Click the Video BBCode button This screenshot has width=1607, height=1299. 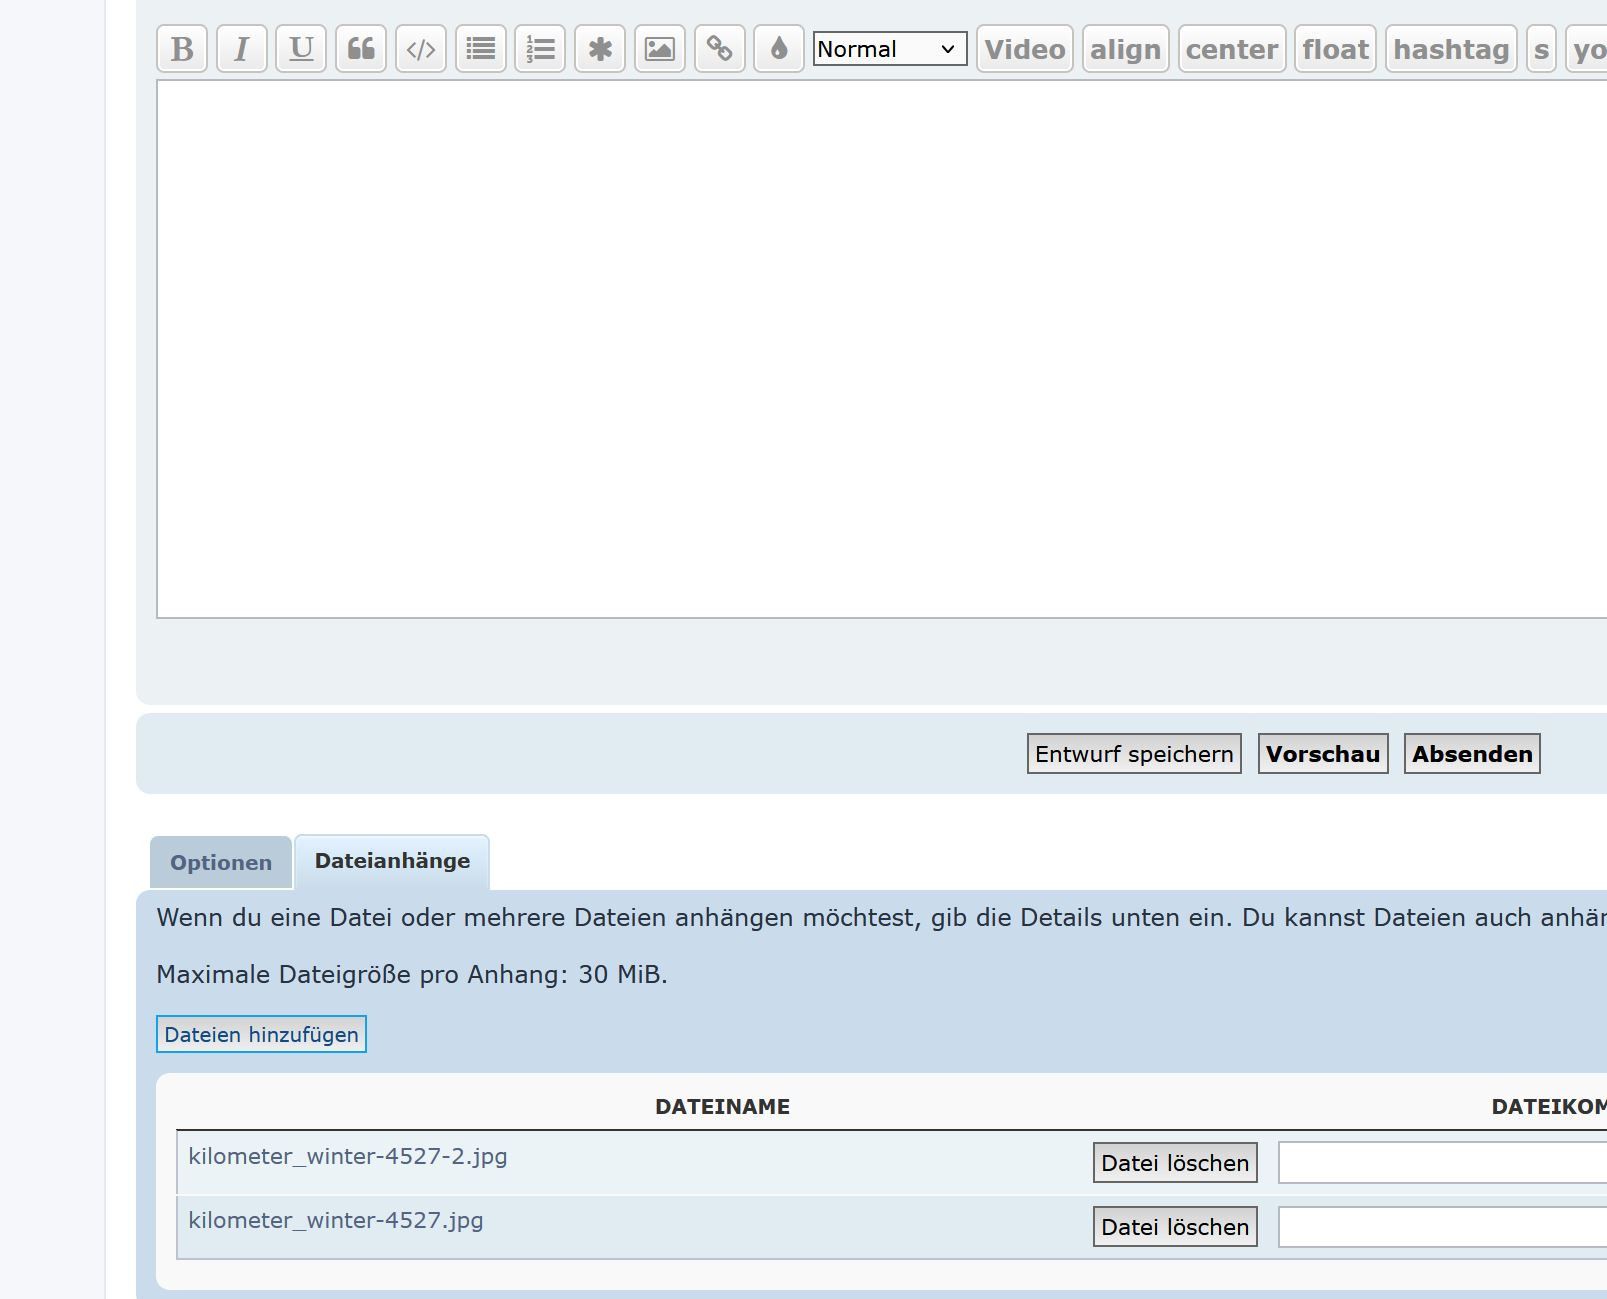pyautogui.click(x=1024, y=49)
